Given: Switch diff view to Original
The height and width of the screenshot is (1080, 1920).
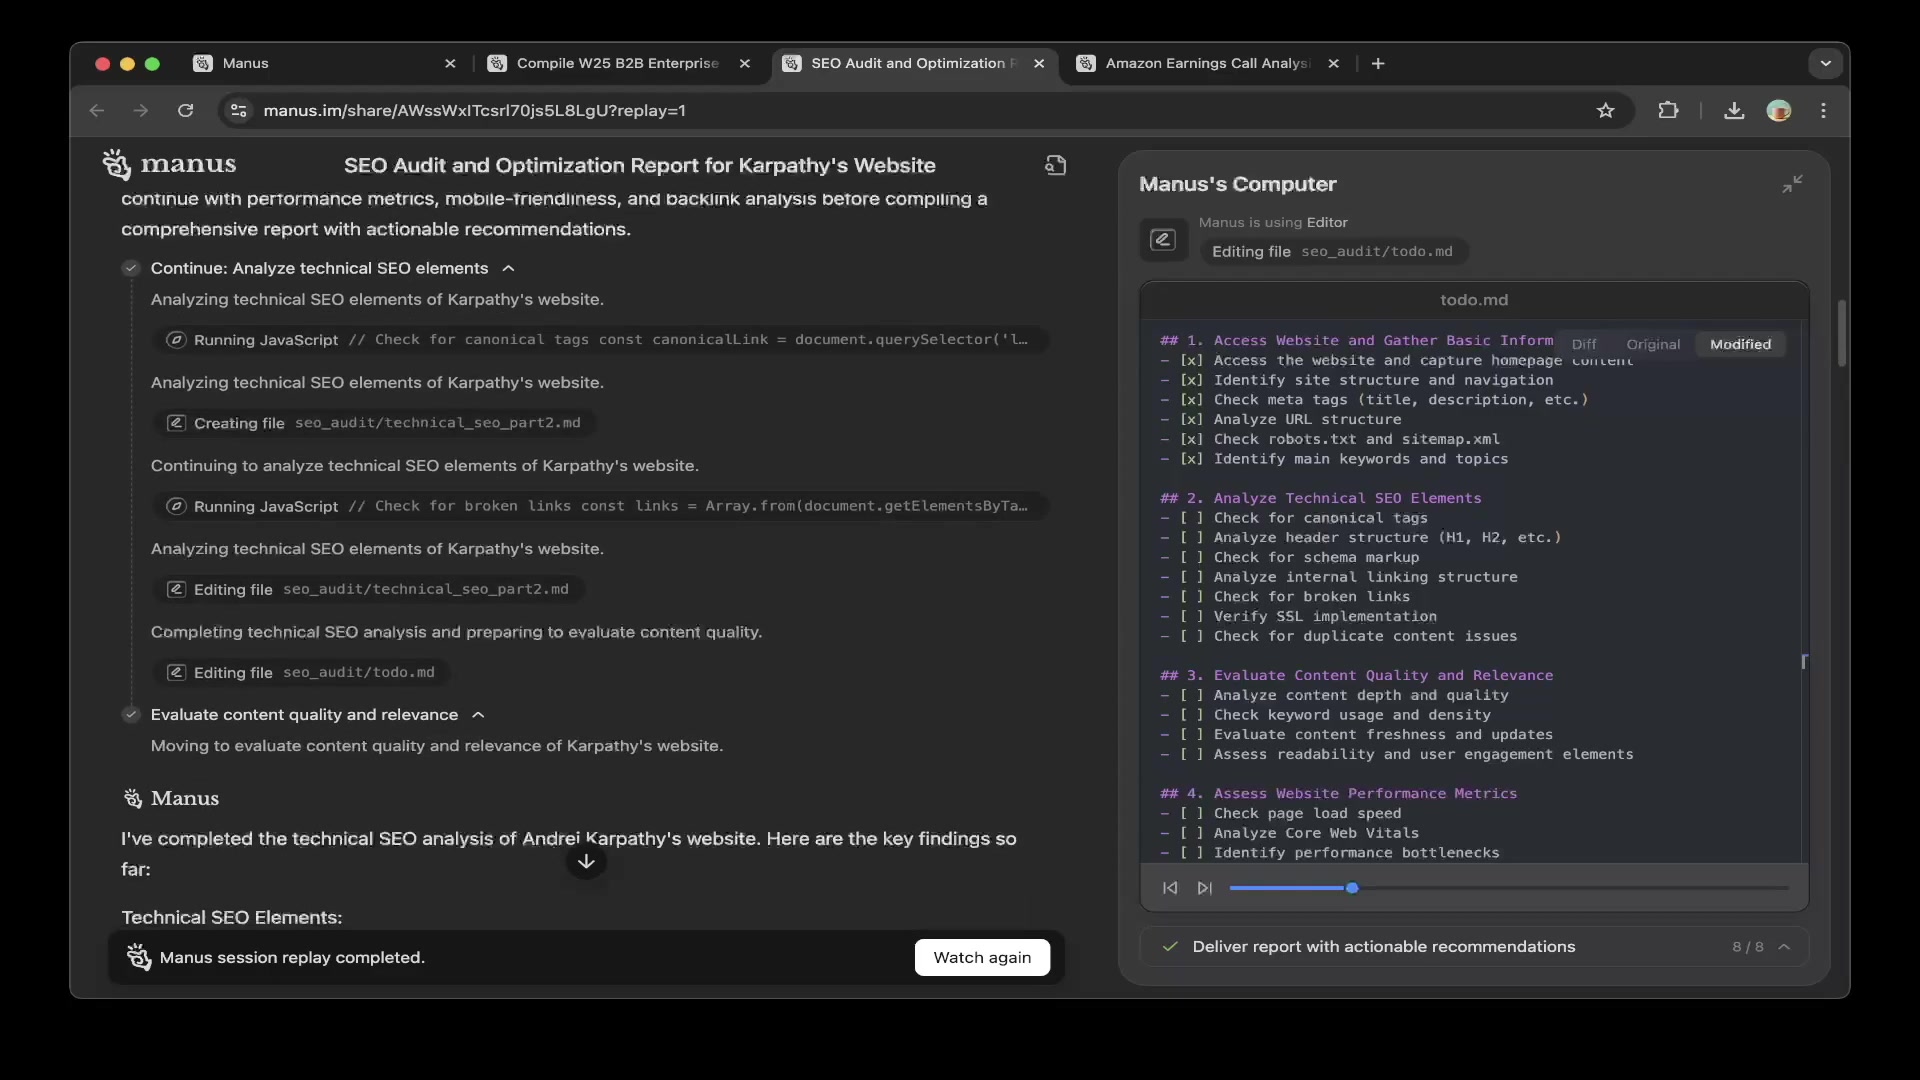Looking at the screenshot, I should 1652,344.
